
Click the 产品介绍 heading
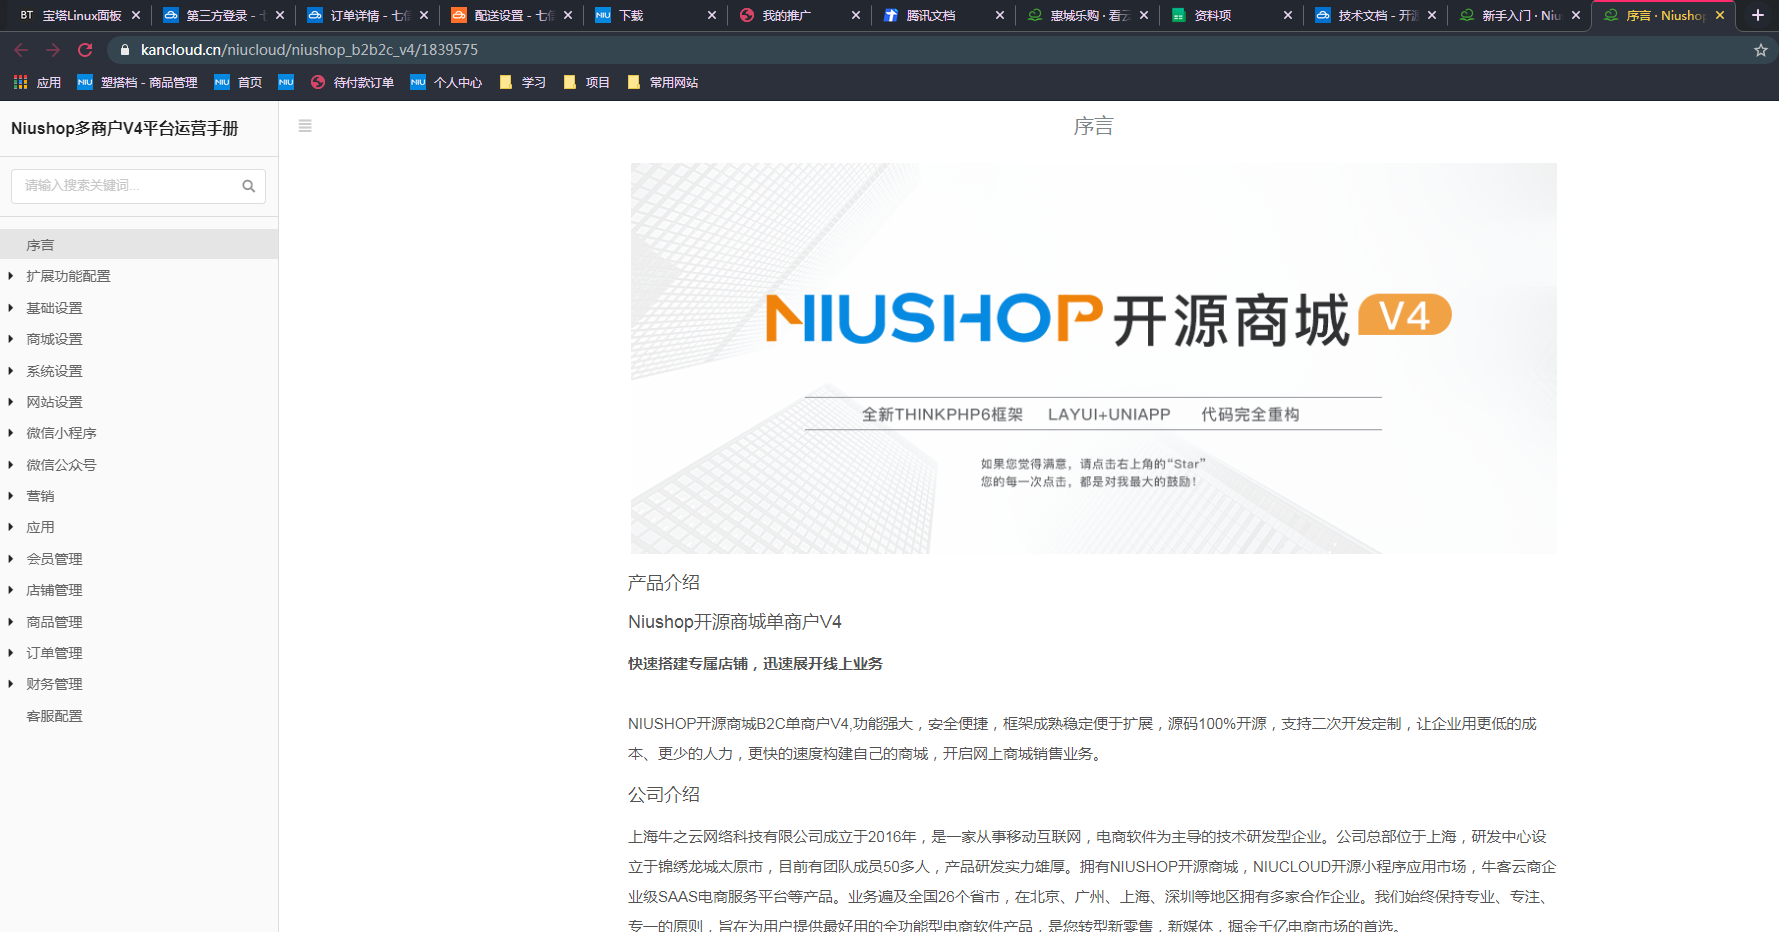tap(664, 583)
